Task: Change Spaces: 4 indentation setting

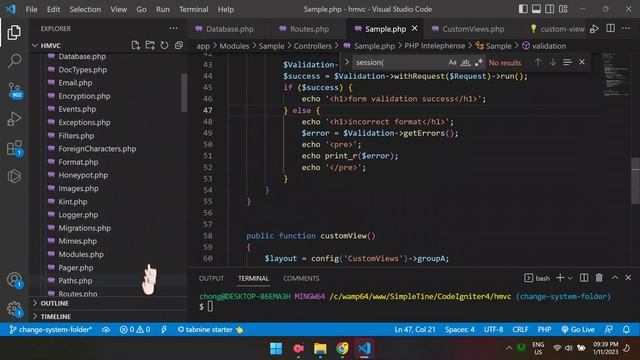Action: coord(460,329)
